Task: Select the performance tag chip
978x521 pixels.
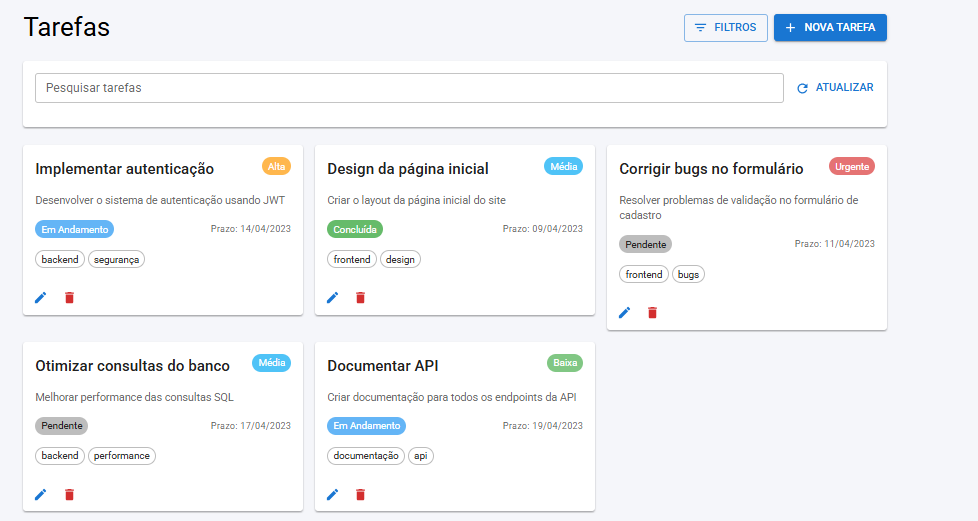Action: click(x=122, y=456)
